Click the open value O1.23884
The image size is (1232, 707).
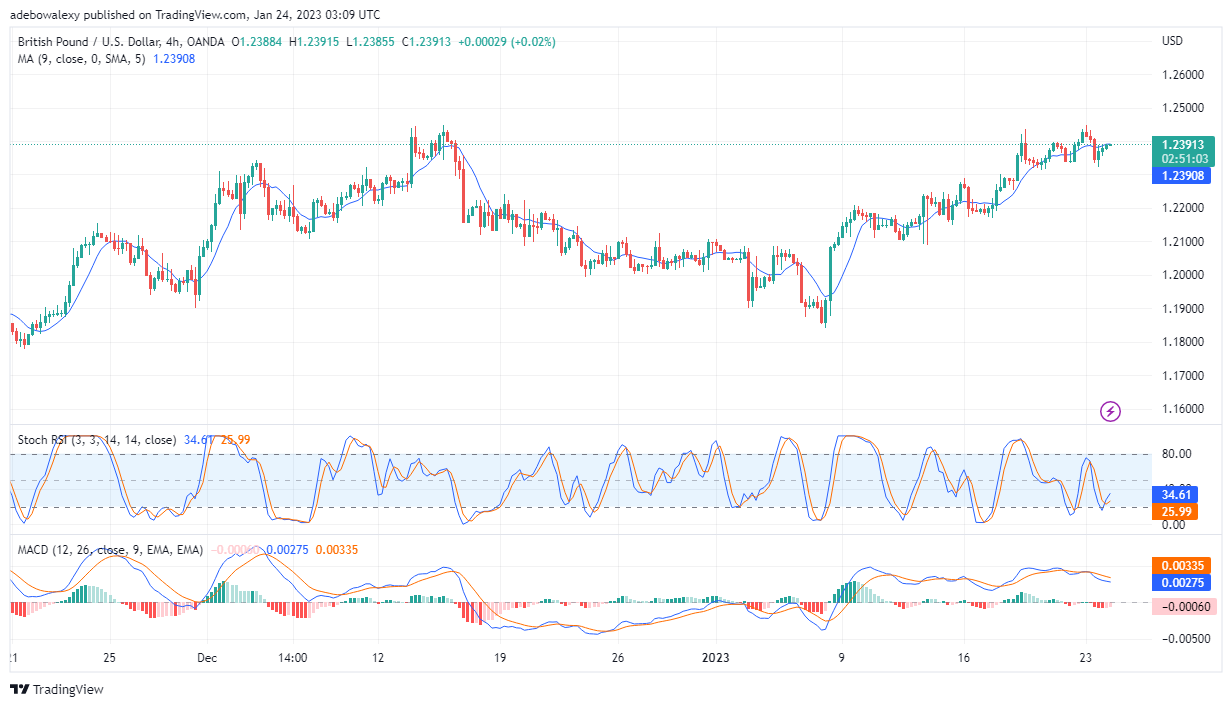tap(257, 42)
